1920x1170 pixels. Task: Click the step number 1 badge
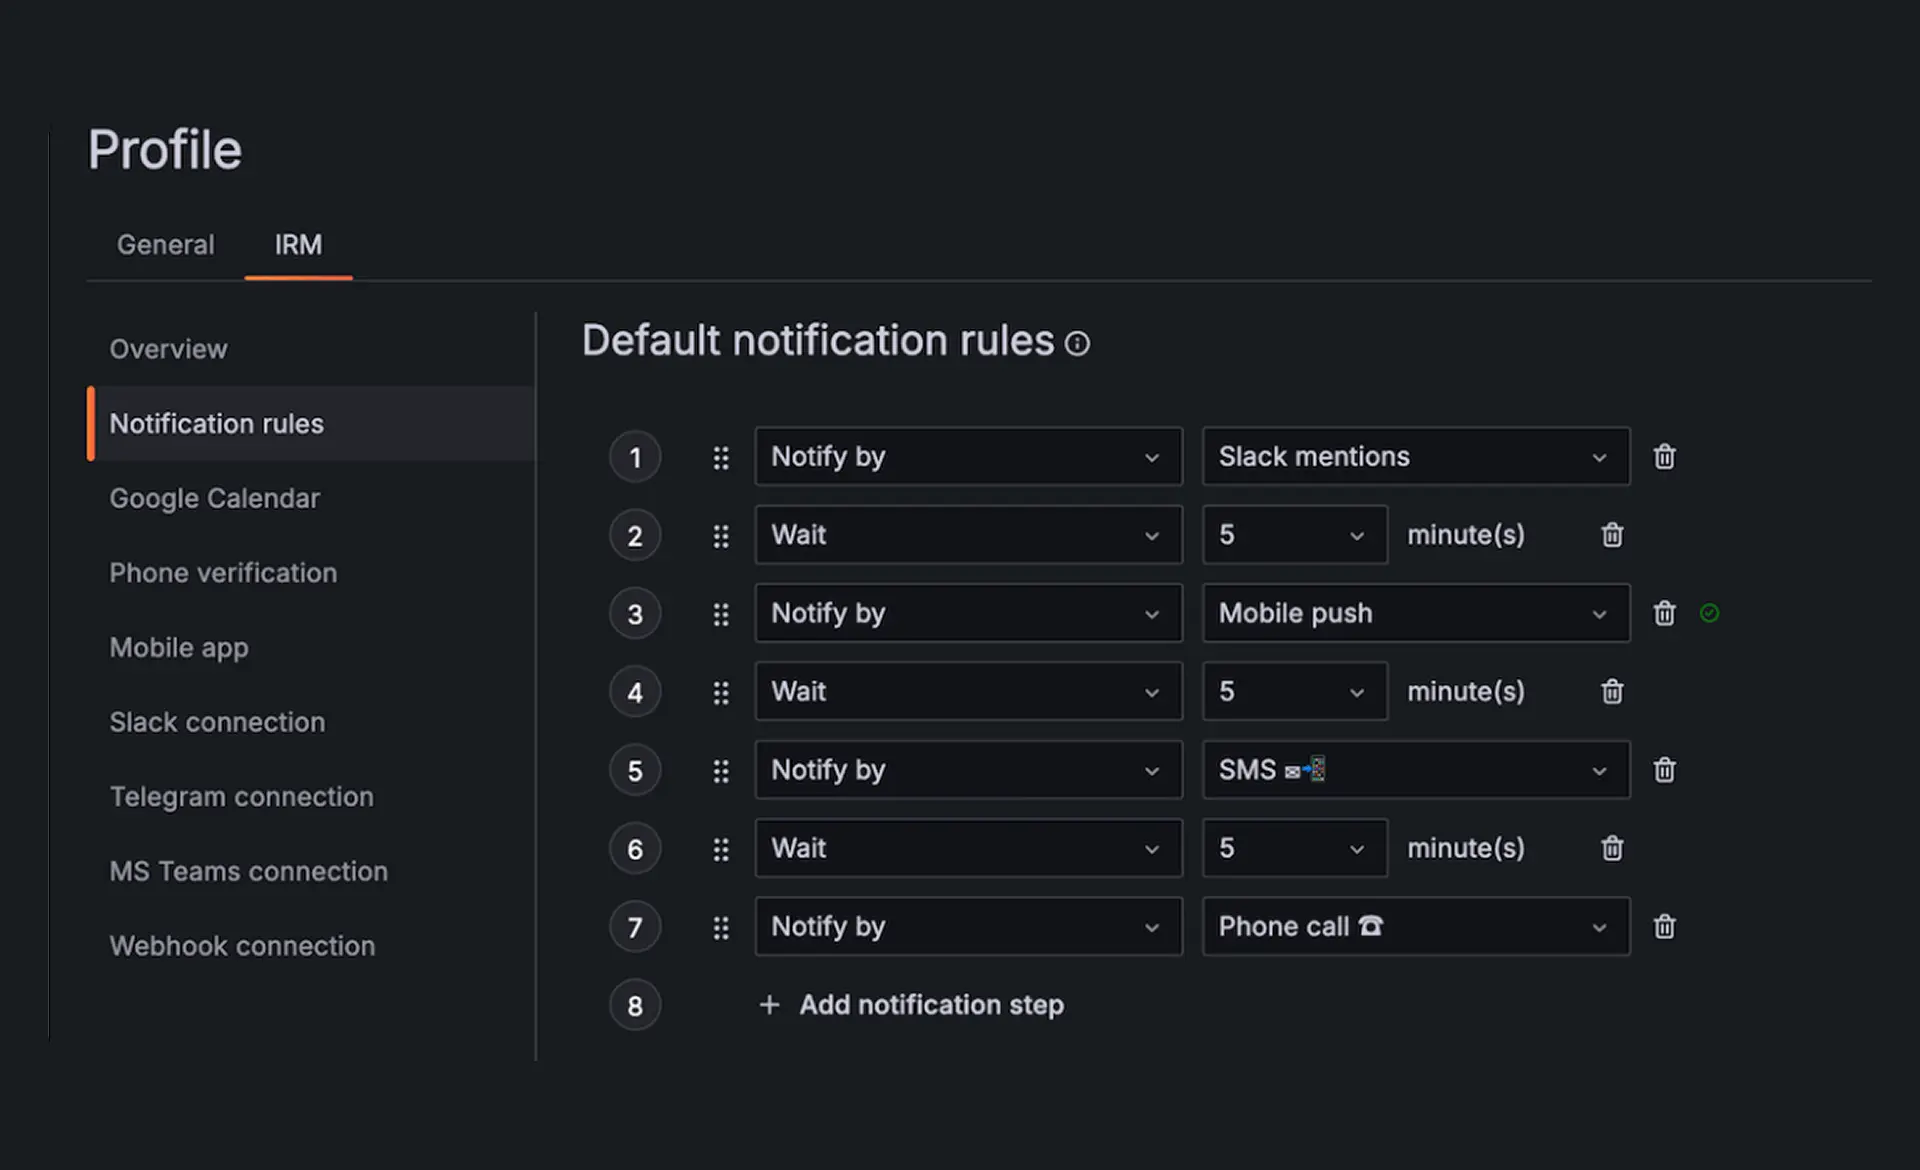tap(635, 458)
